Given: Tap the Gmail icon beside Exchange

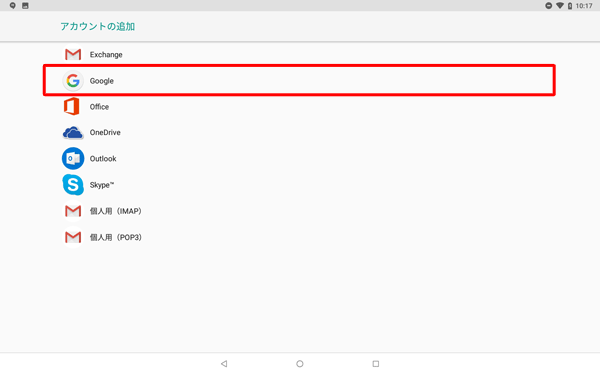Looking at the screenshot, I should pyautogui.click(x=73, y=54).
